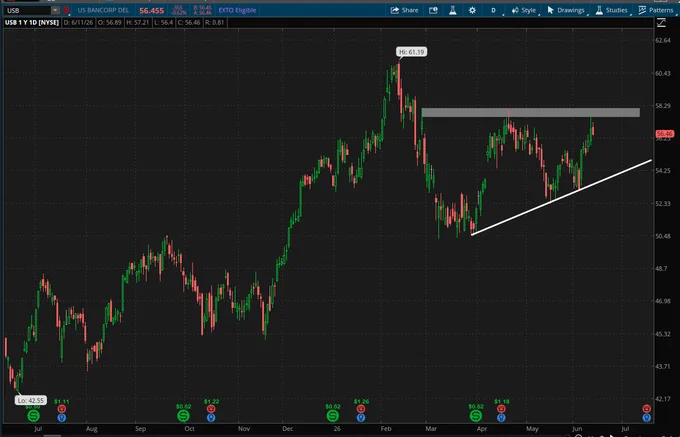The width and height of the screenshot is (680, 437).
Task: Click the upcoming July earnings icon
Action: pos(647,409)
